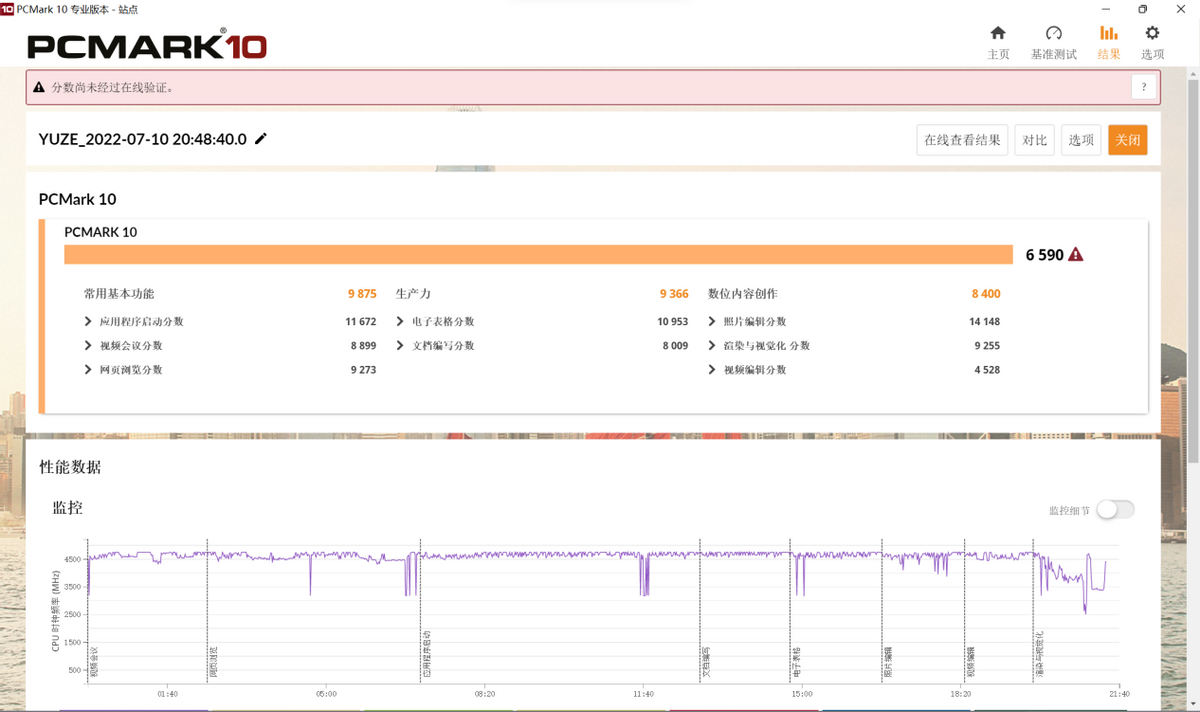Click the score 10 953 value

point(673,322)
